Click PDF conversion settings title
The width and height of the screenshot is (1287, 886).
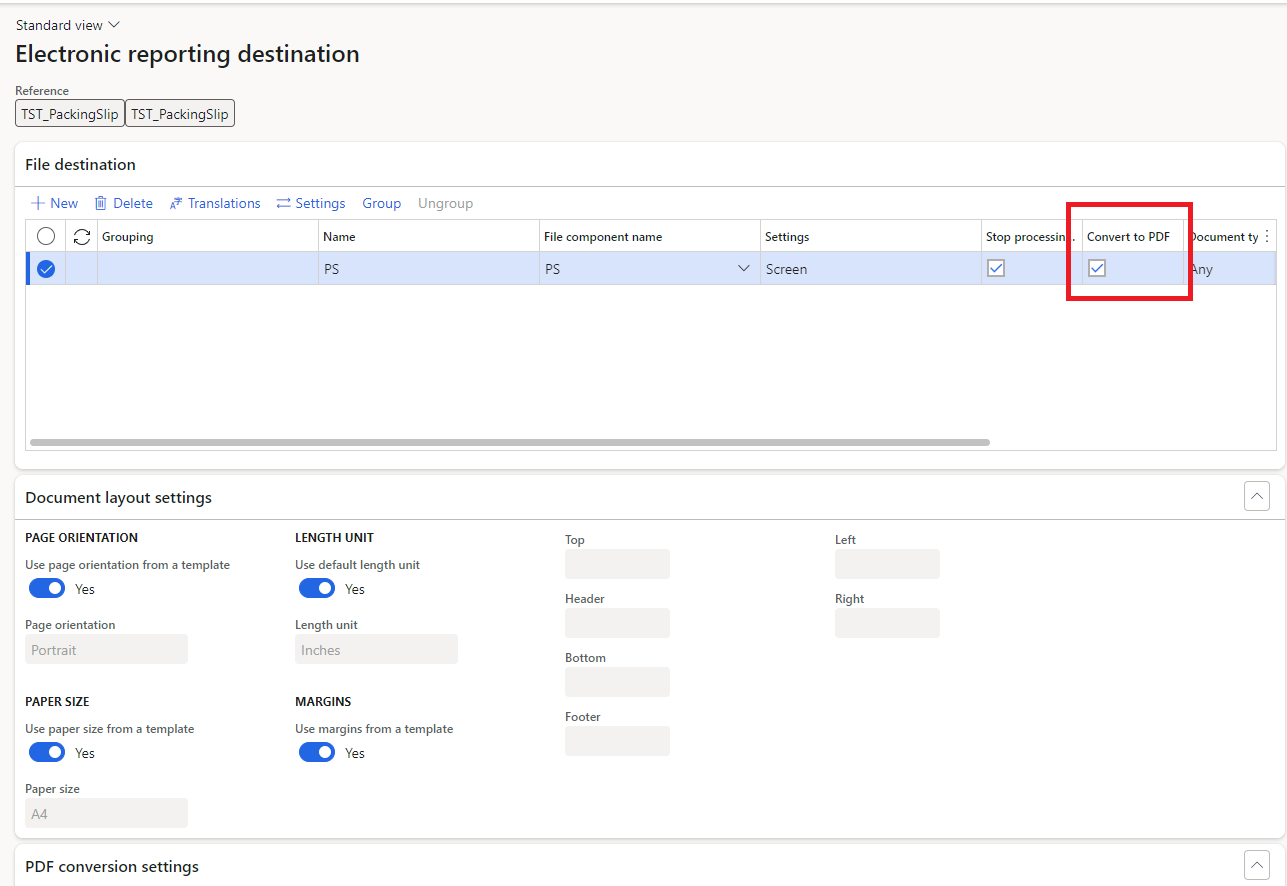click(x=112, y=866)
